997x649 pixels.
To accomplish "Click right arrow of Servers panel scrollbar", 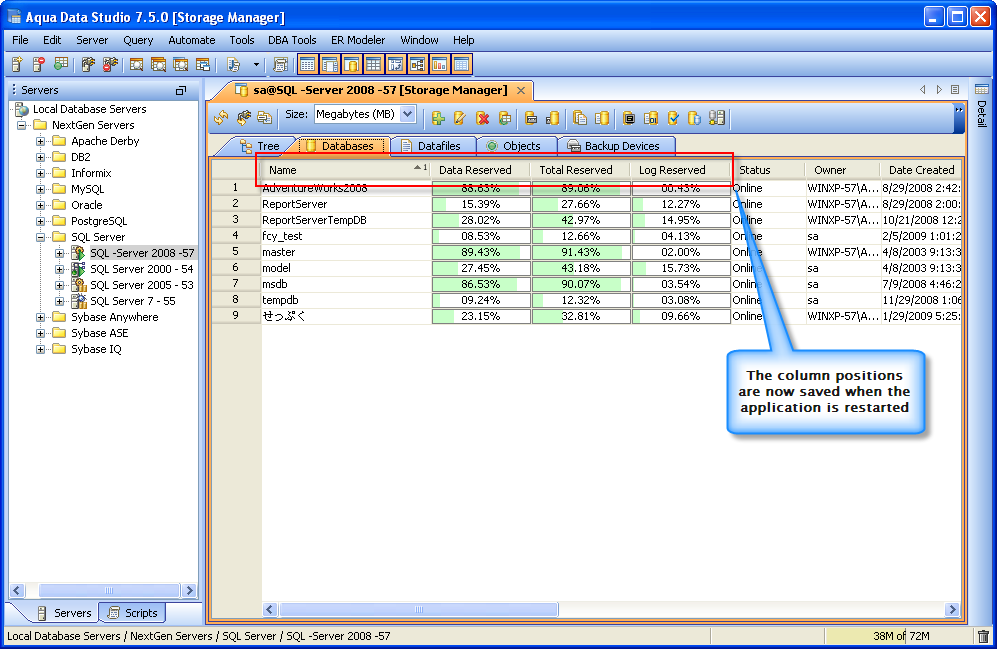I will (x=189, y=591).
